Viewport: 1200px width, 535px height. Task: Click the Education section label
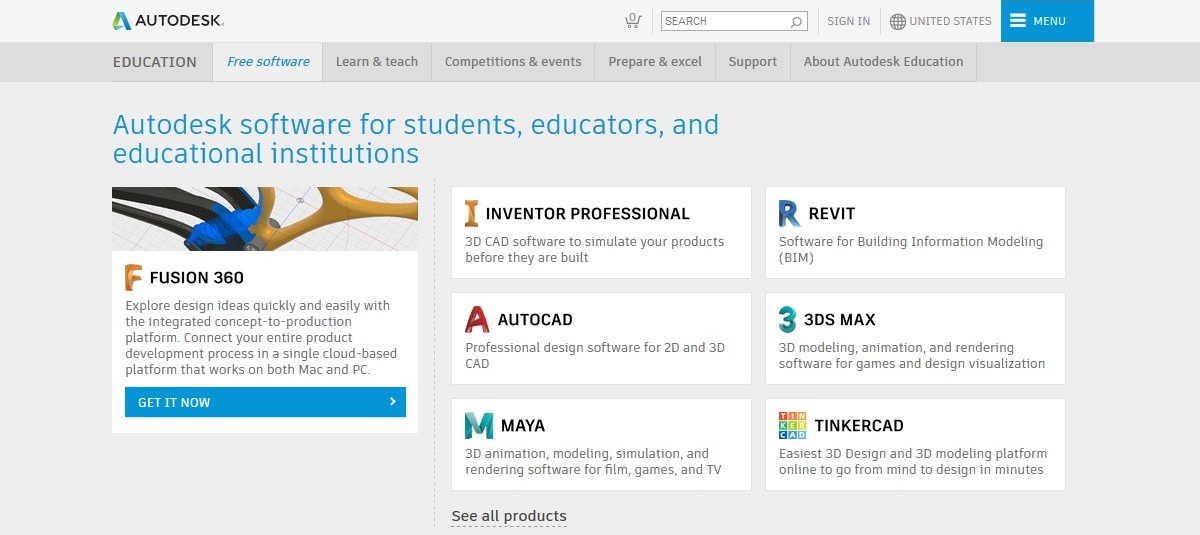pos(155,62)
